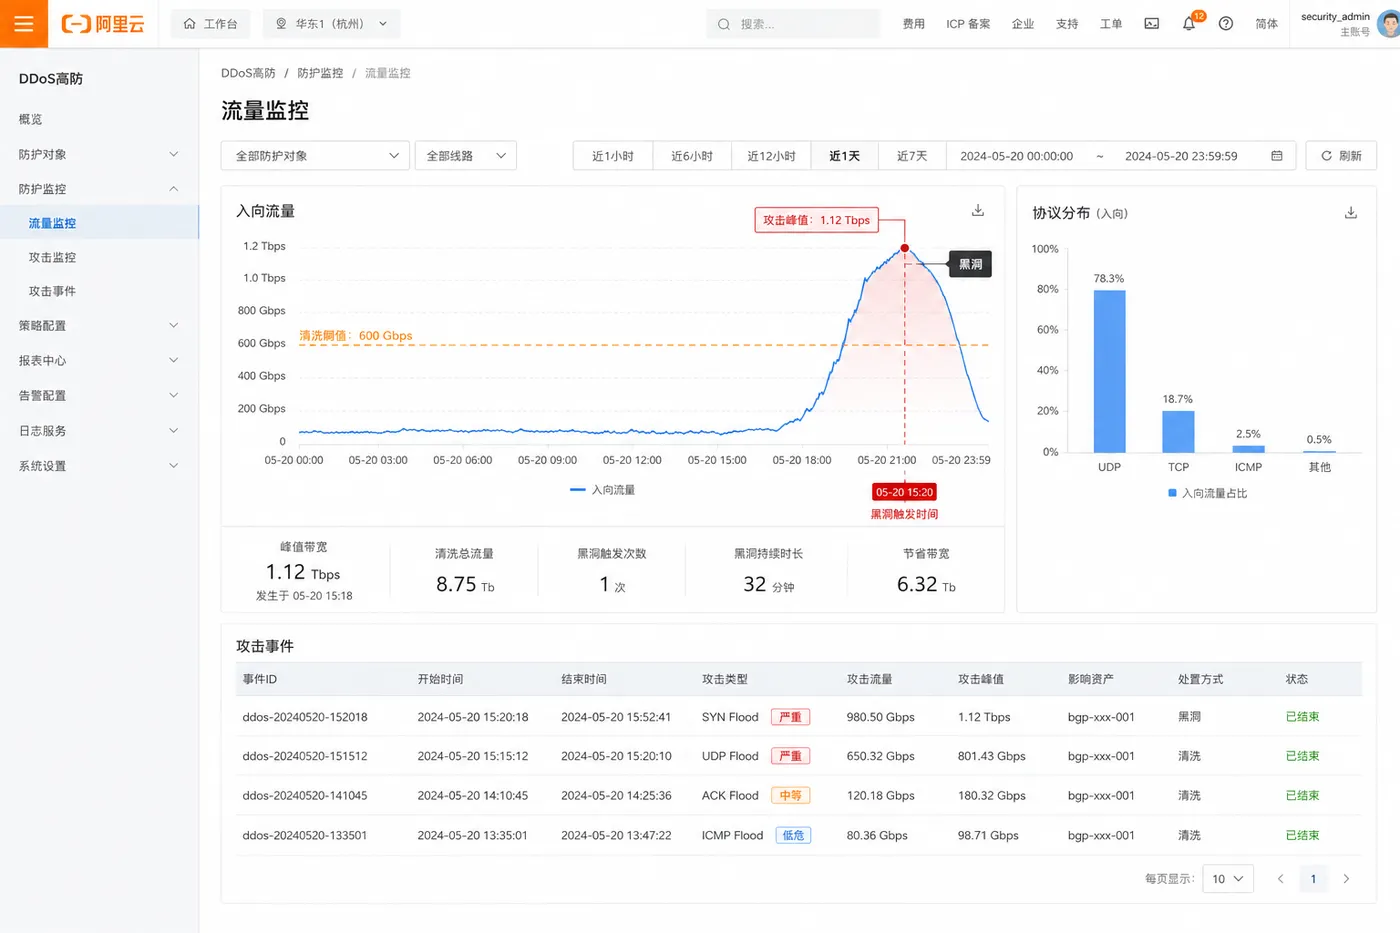The image size is (1400, 933).
Task: Open the 防护监控 breadcrumb link
Action: (320, 73)
